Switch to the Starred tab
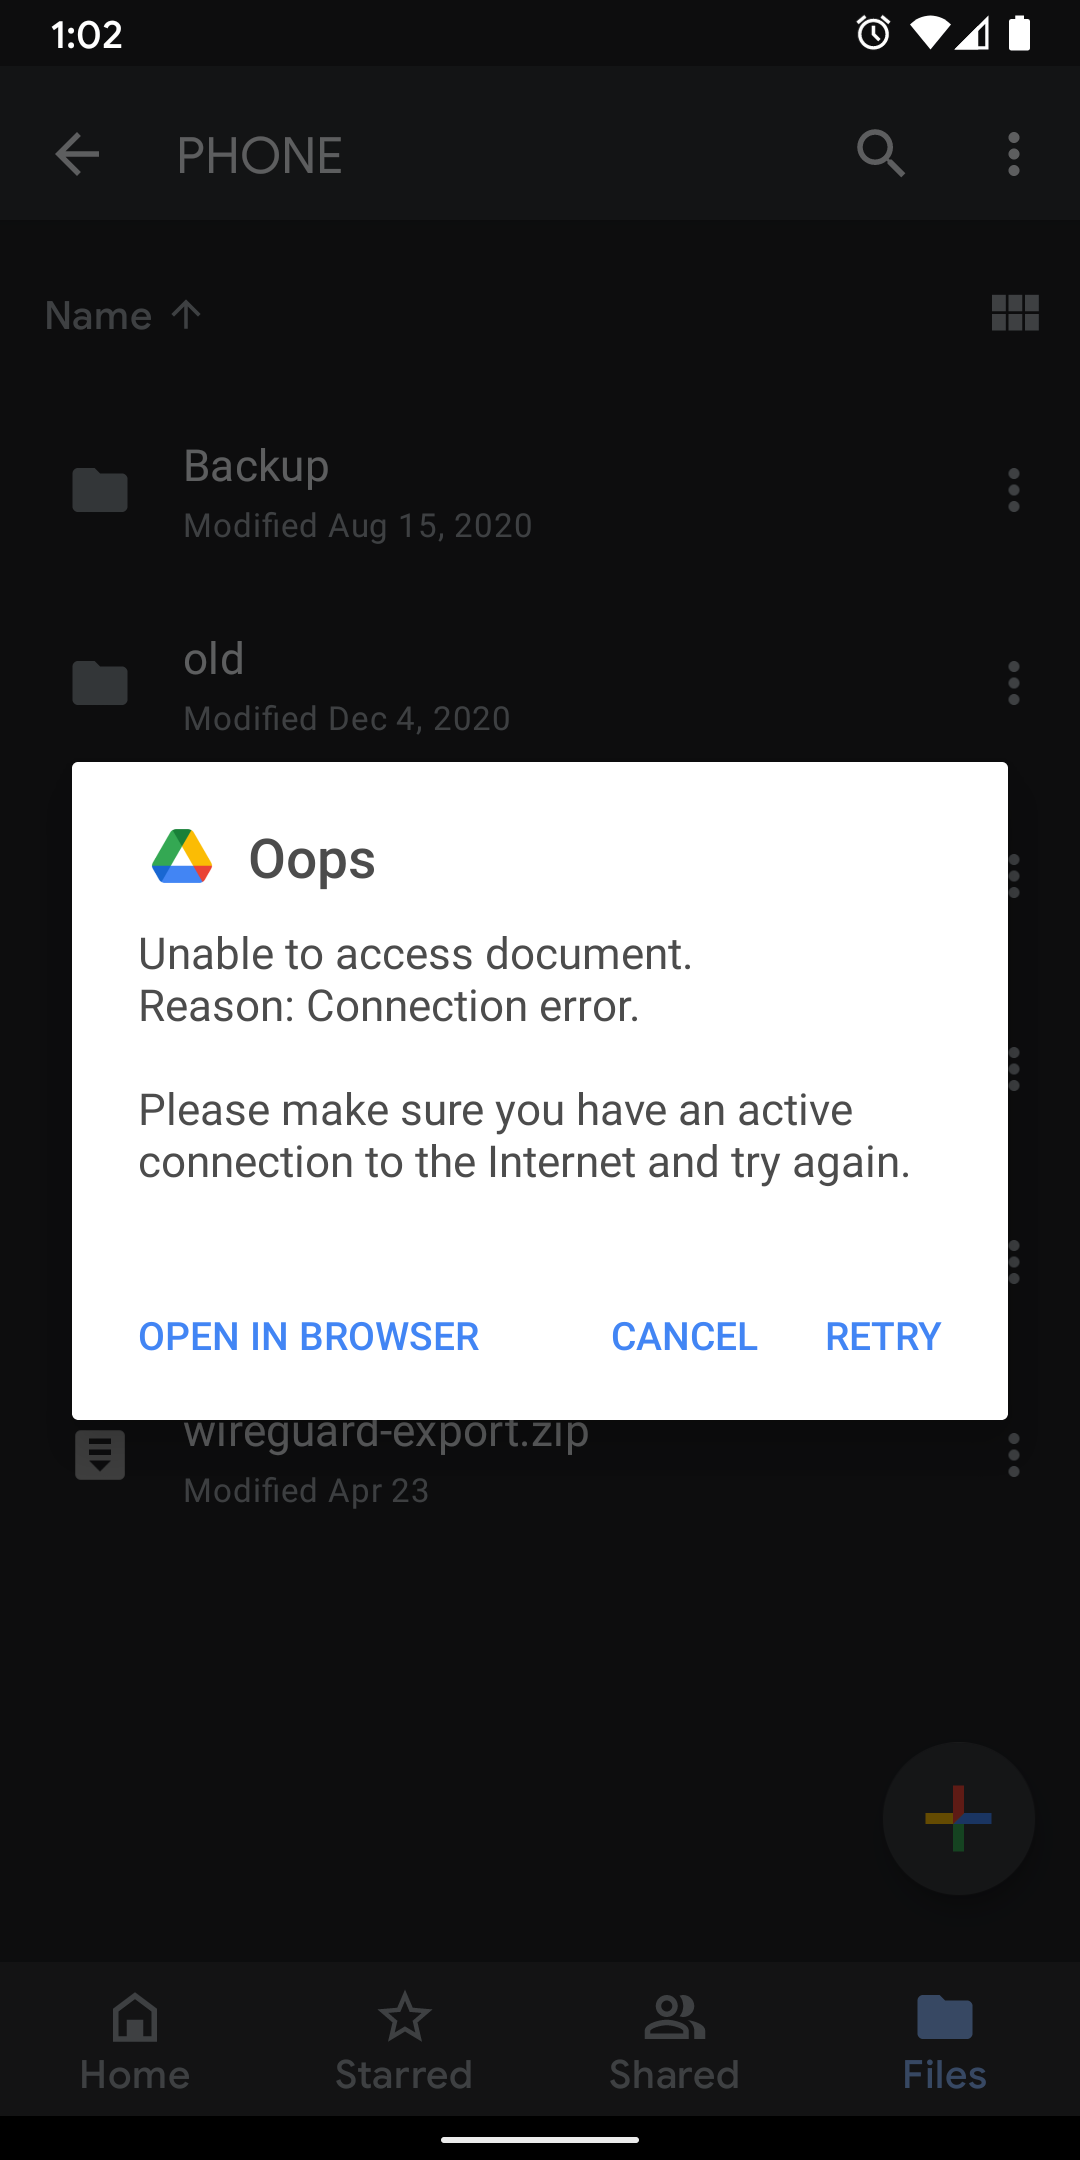This screenshot has height=2160, width=1080. 404,2040
